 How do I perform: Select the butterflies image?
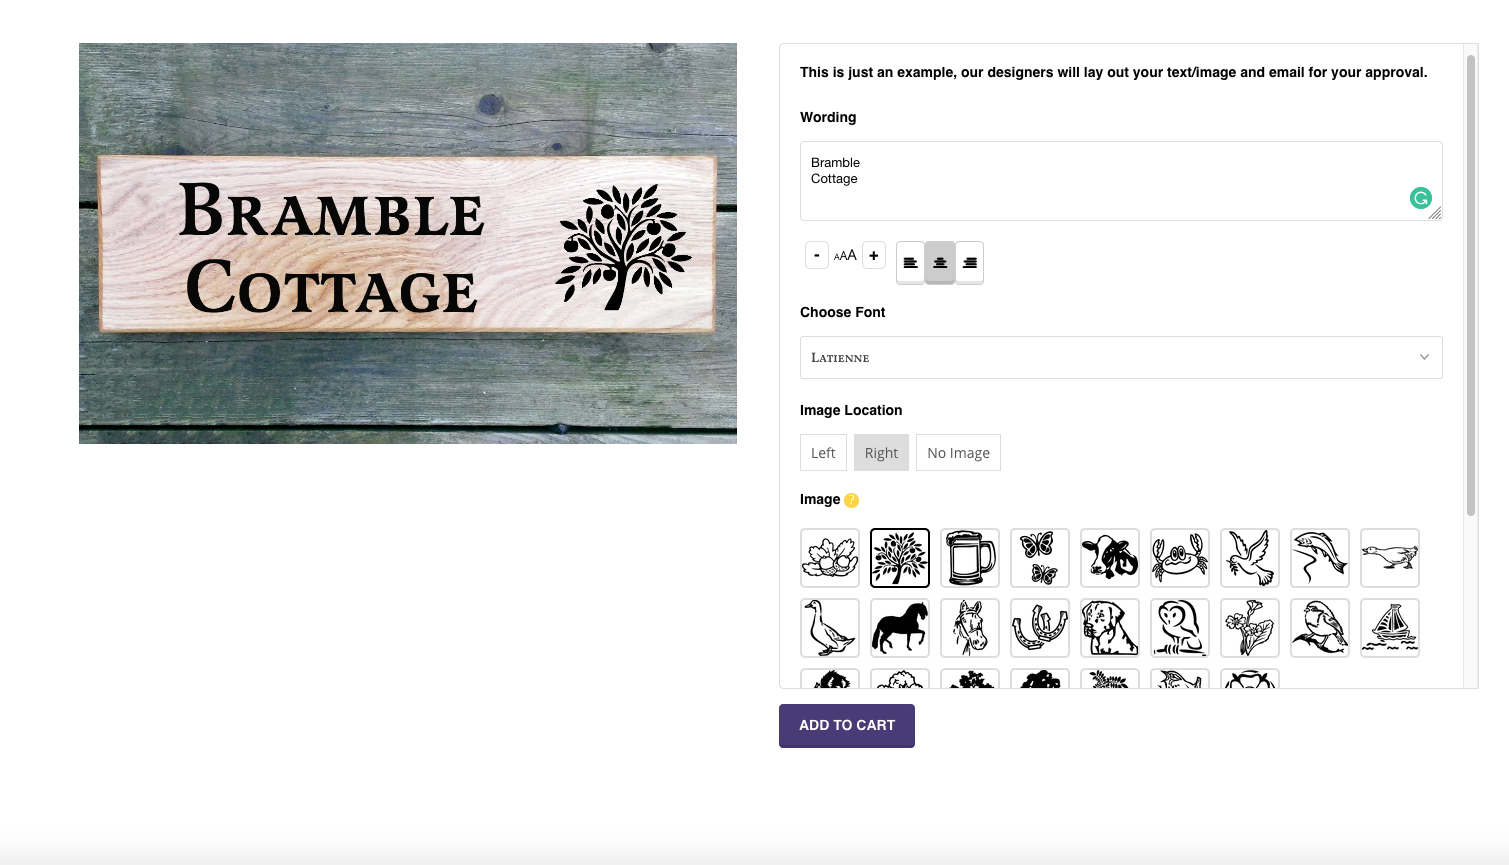point(1039,558)
